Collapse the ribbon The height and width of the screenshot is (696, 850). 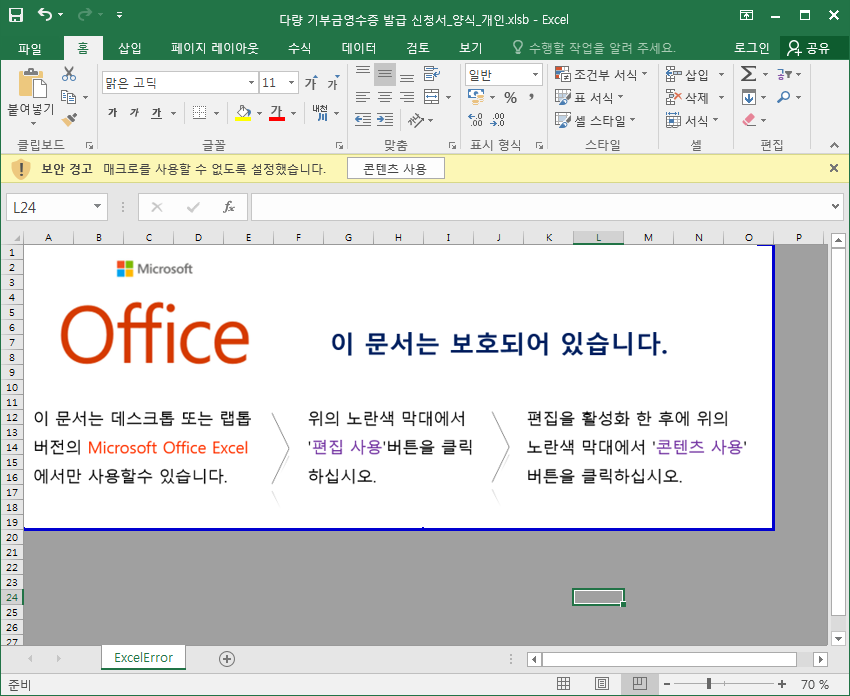click(834, 145)
